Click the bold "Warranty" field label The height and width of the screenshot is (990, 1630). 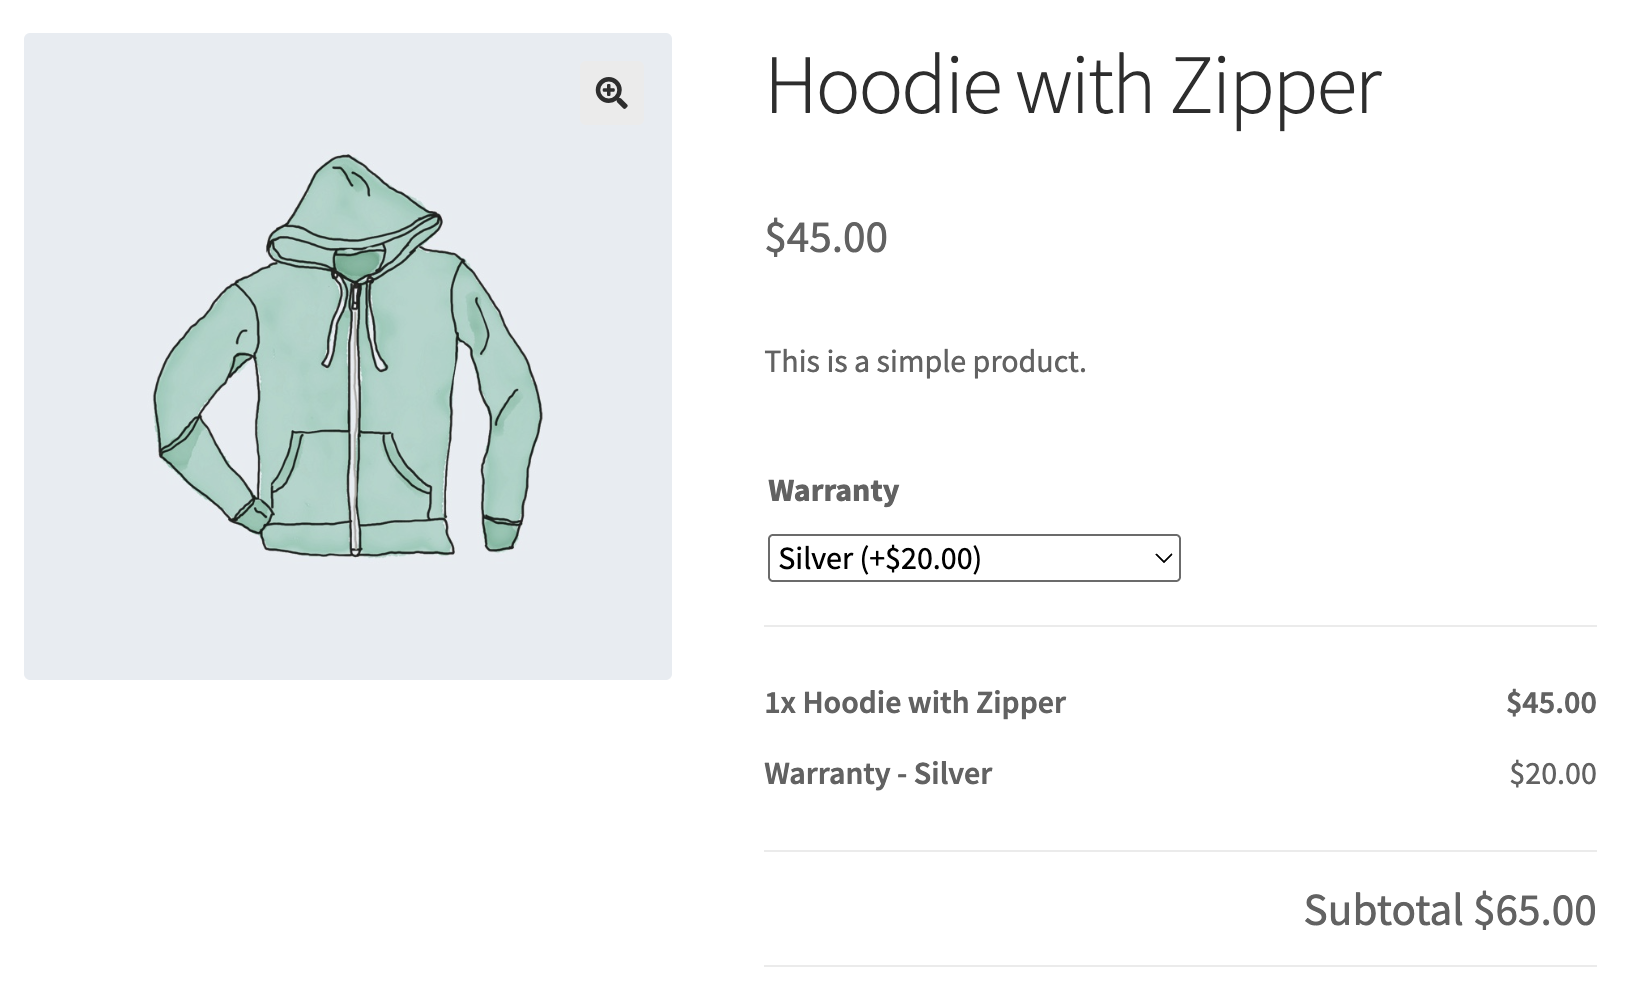(x=833, y=491)
